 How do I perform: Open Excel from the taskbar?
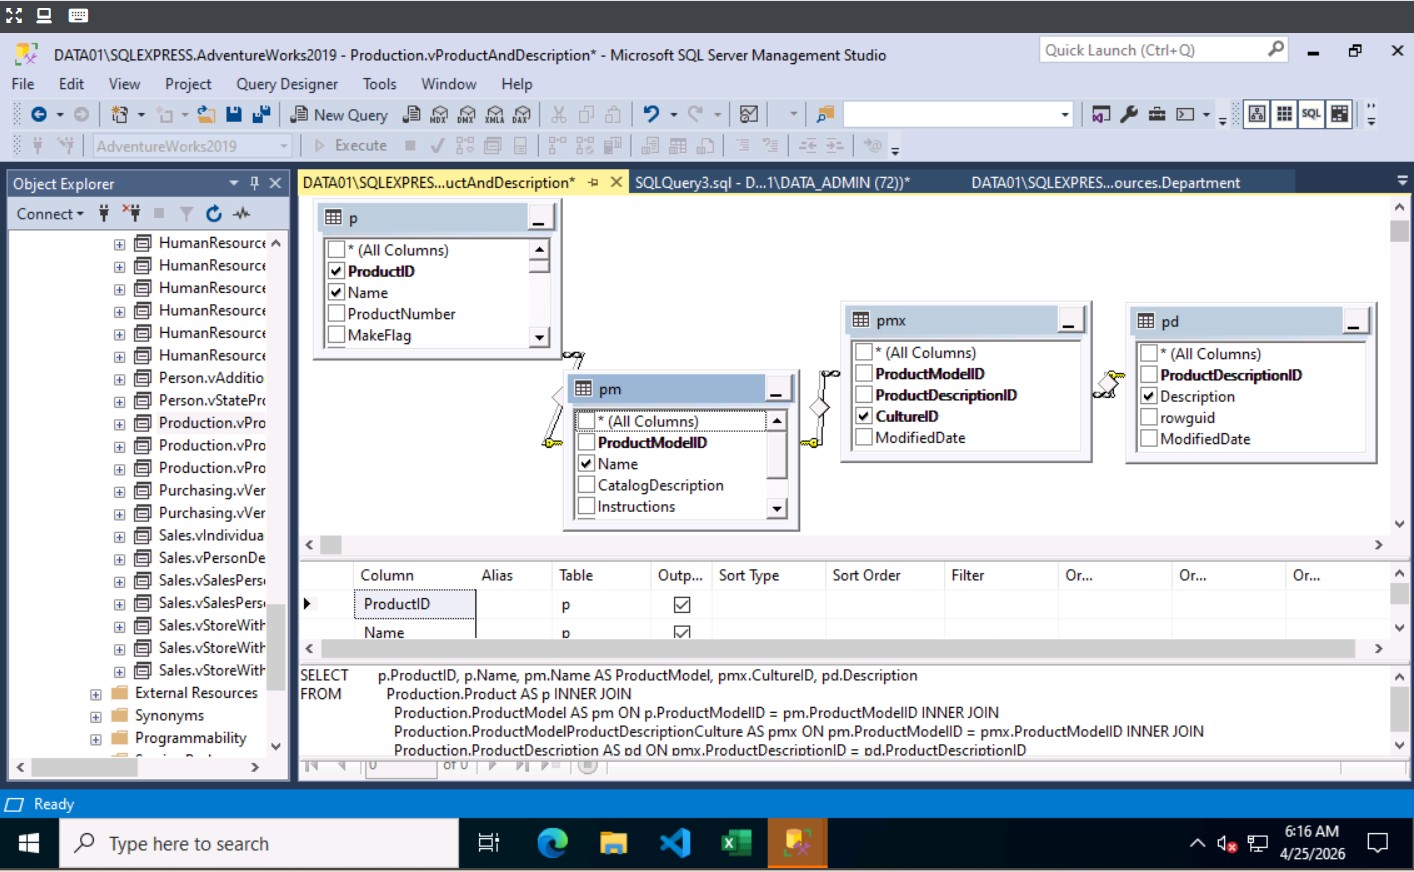(x=737, y=843)
